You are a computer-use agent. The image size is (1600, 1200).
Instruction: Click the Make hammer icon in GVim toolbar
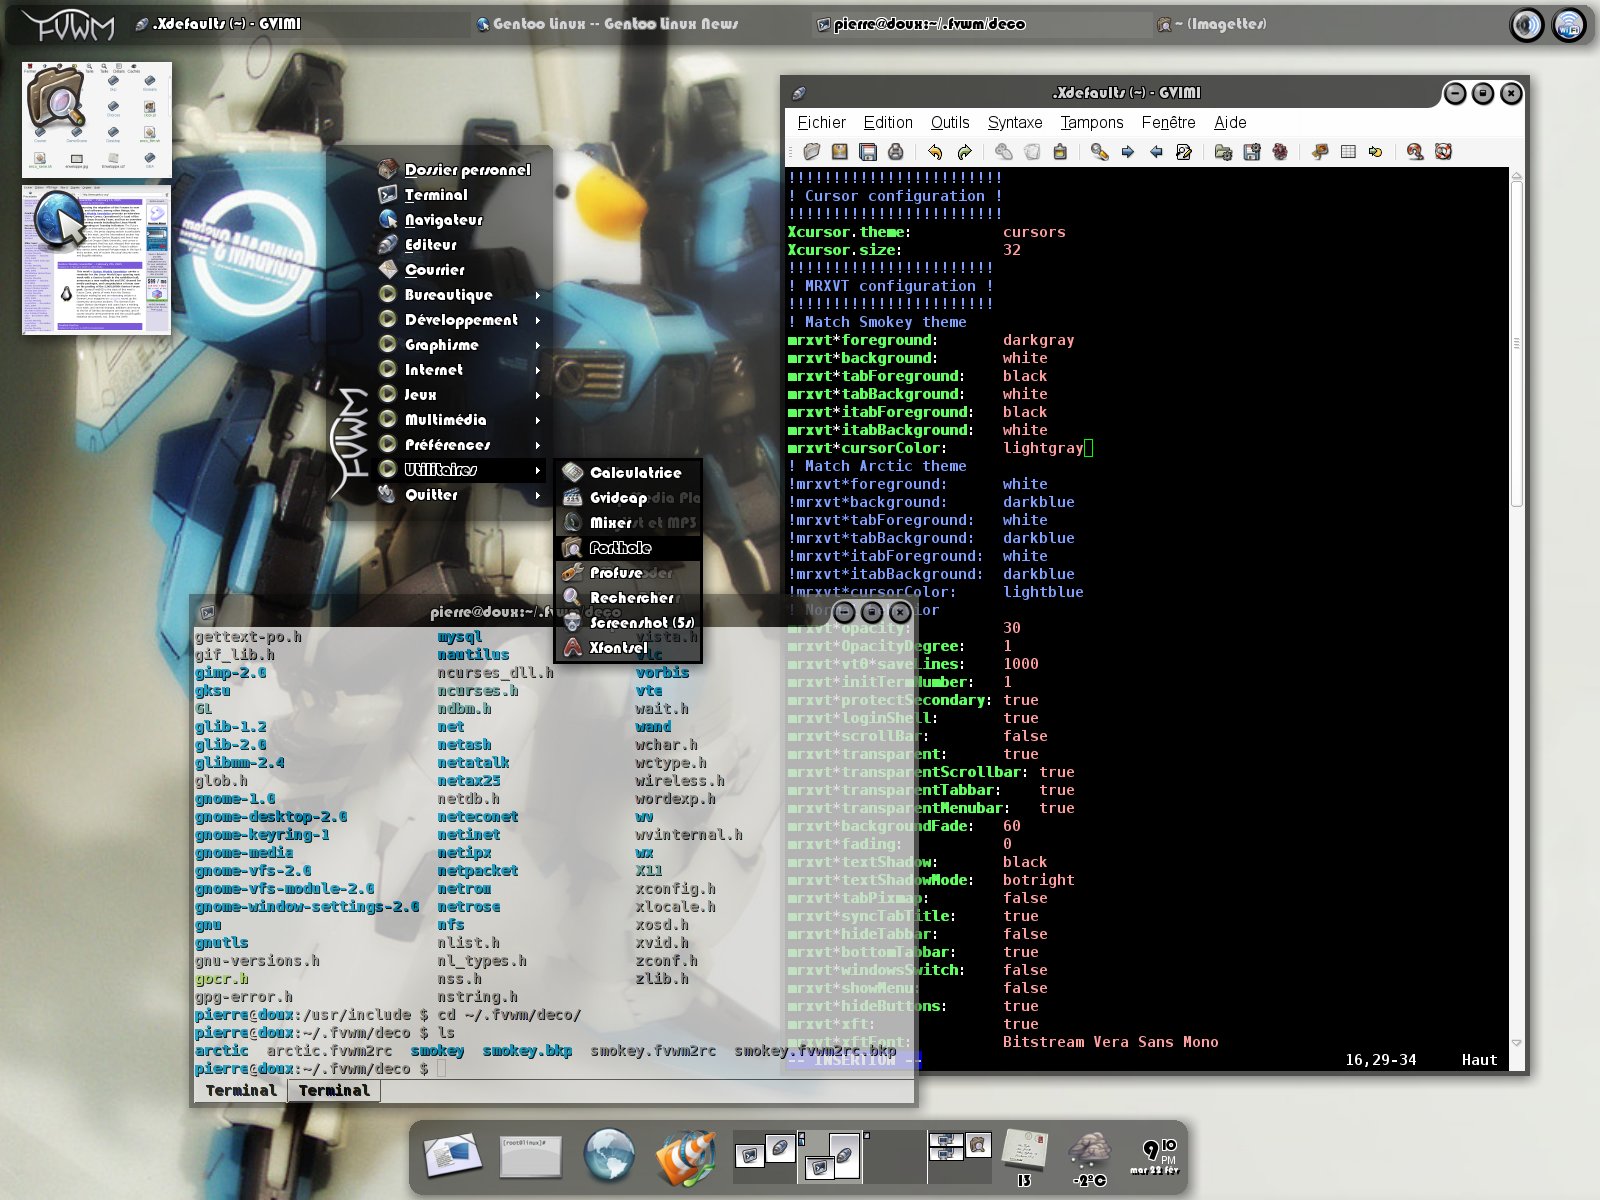tap(1320, 152)
